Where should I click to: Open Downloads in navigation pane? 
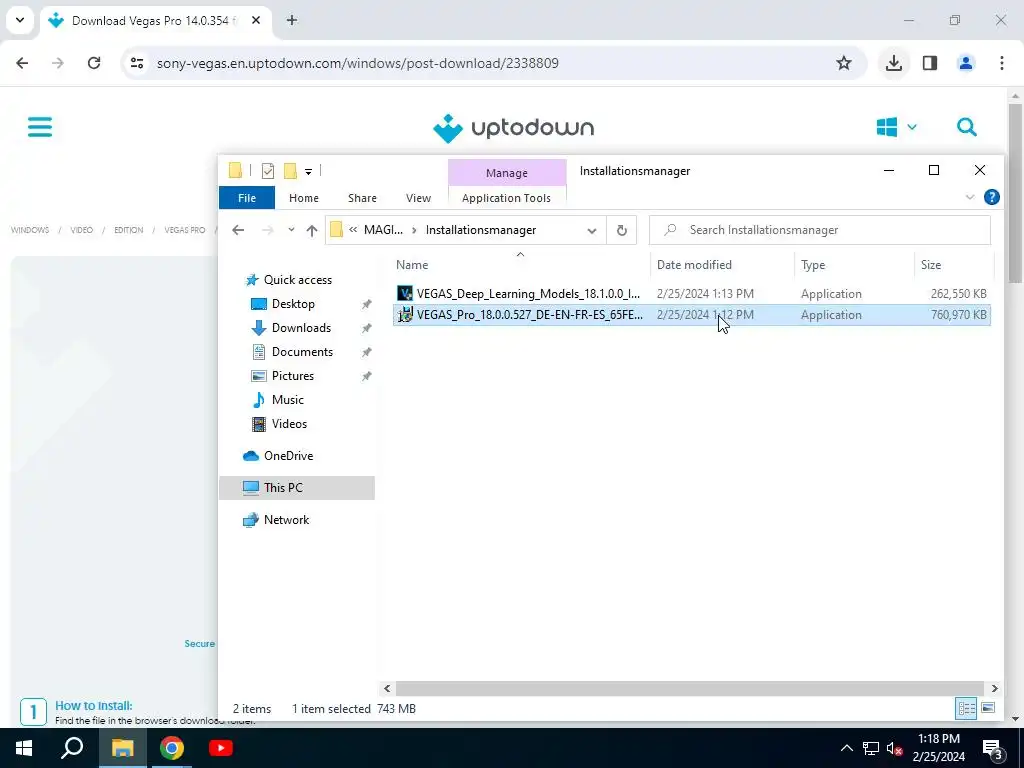[301, 328]
